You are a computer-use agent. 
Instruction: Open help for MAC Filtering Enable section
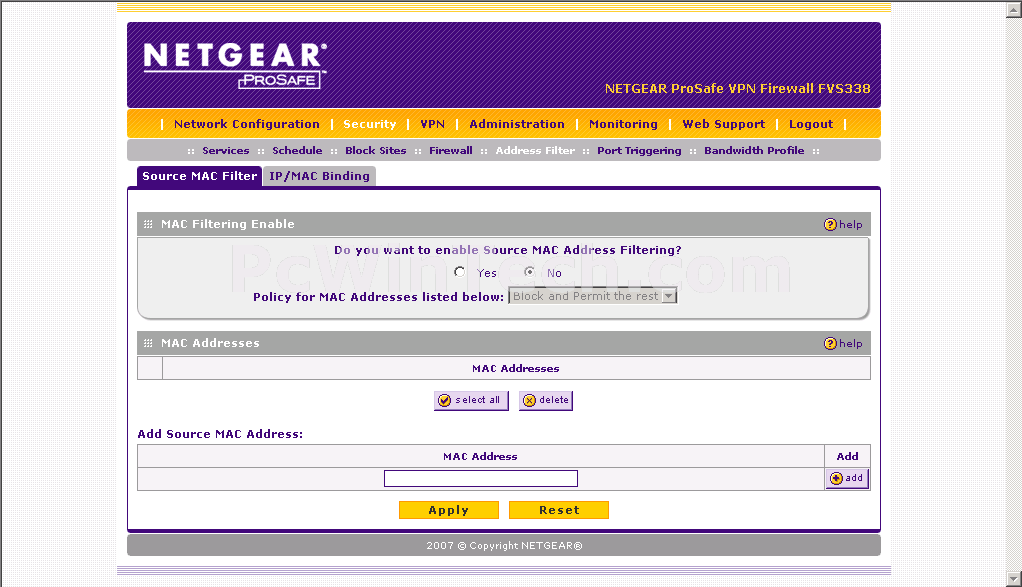coord(843,224)
